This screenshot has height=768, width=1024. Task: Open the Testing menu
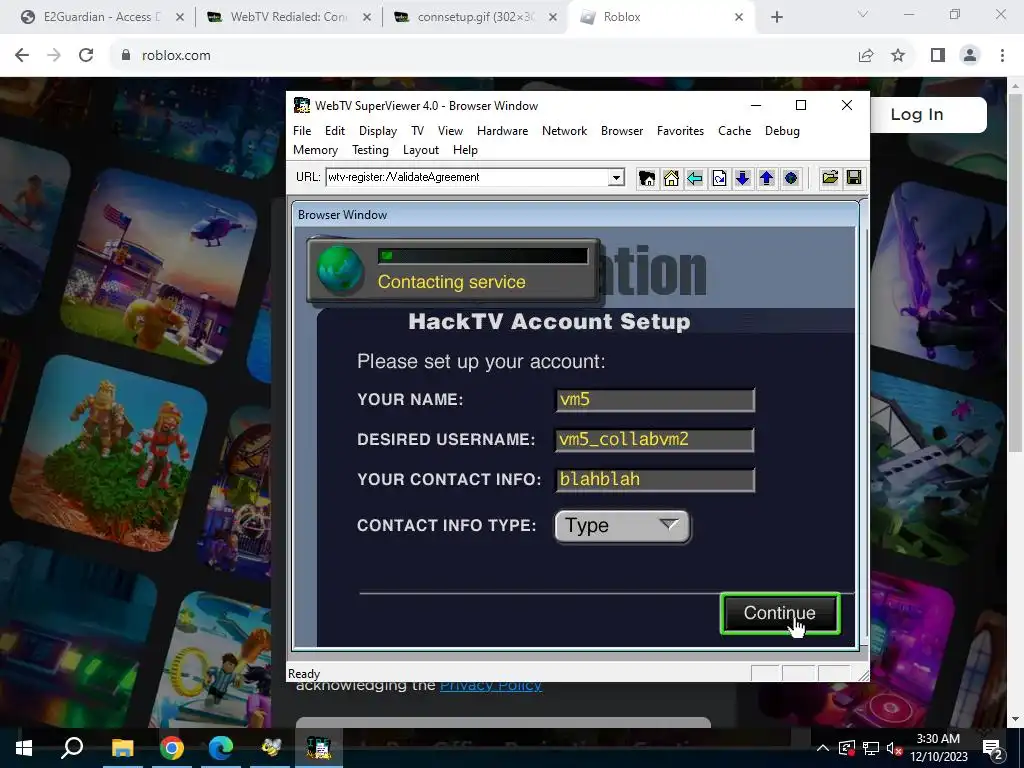point(370,150)
